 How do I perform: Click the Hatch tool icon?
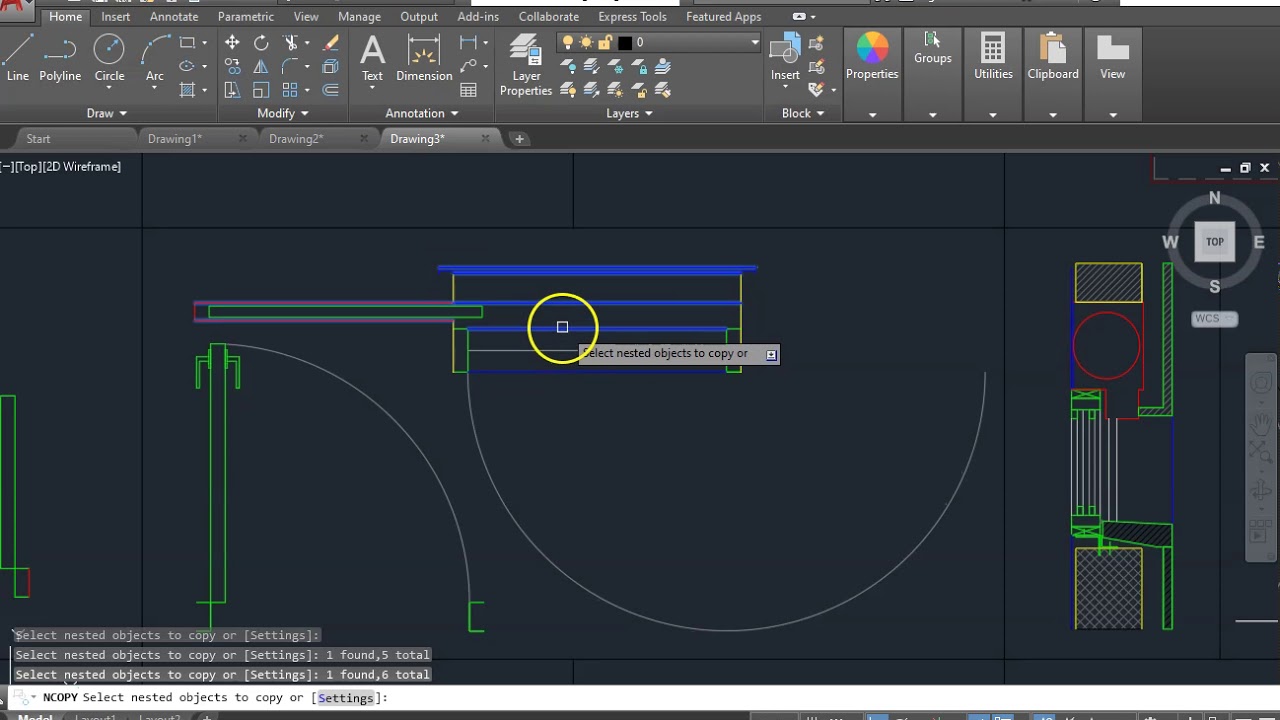pyautogui.click(x=187, y=90)
